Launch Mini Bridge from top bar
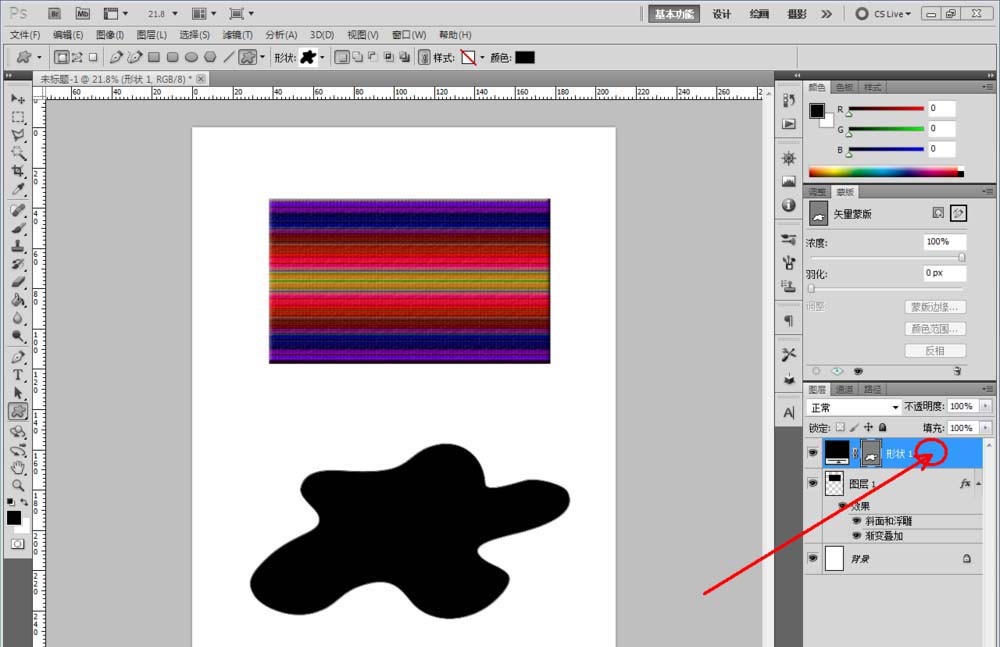The height and width of the screenshot is (647, 1000). tap(83, 13)
